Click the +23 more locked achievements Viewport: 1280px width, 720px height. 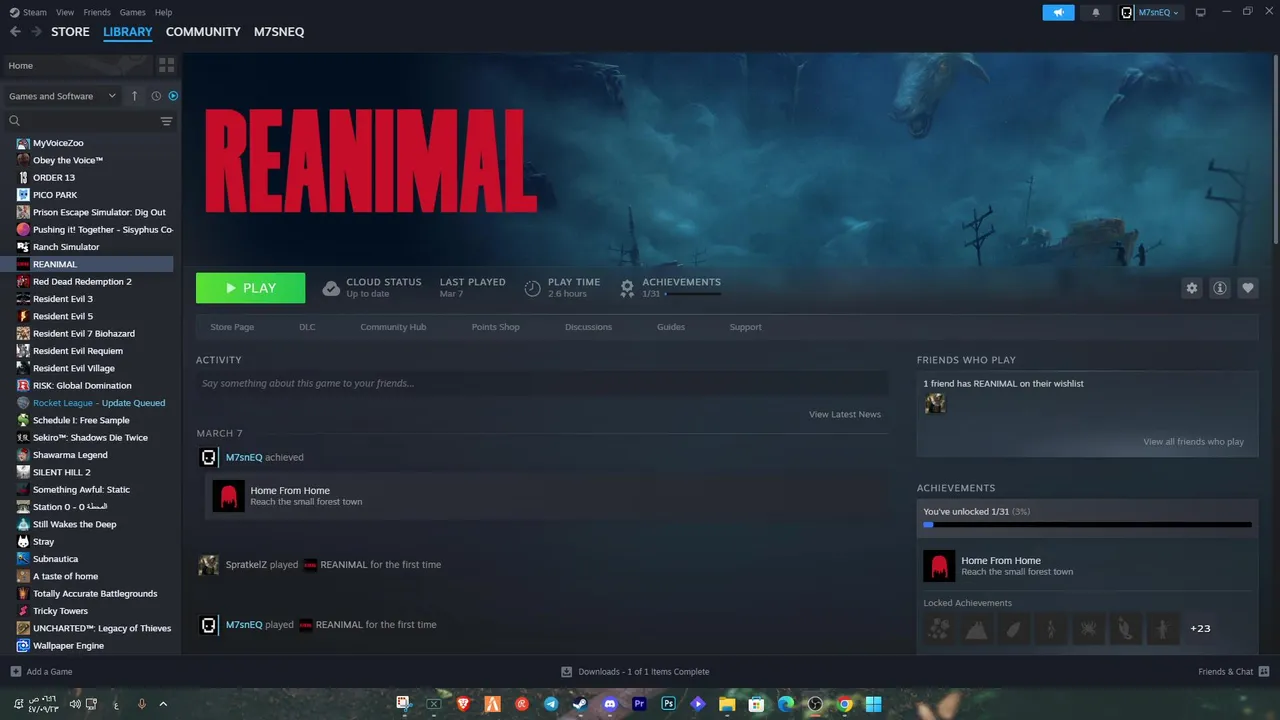pos(1200,628)
